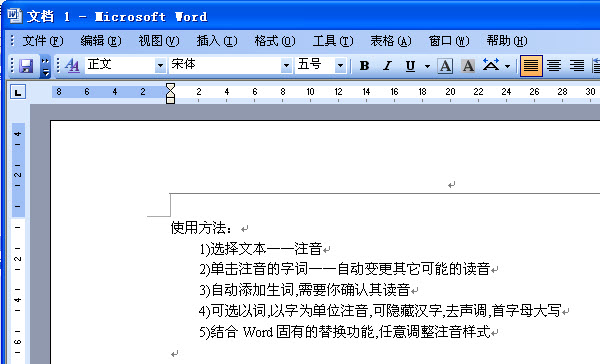This screenshot has width=600, height=364.
Task: Center align the paragraph
Action: [554, 66]
